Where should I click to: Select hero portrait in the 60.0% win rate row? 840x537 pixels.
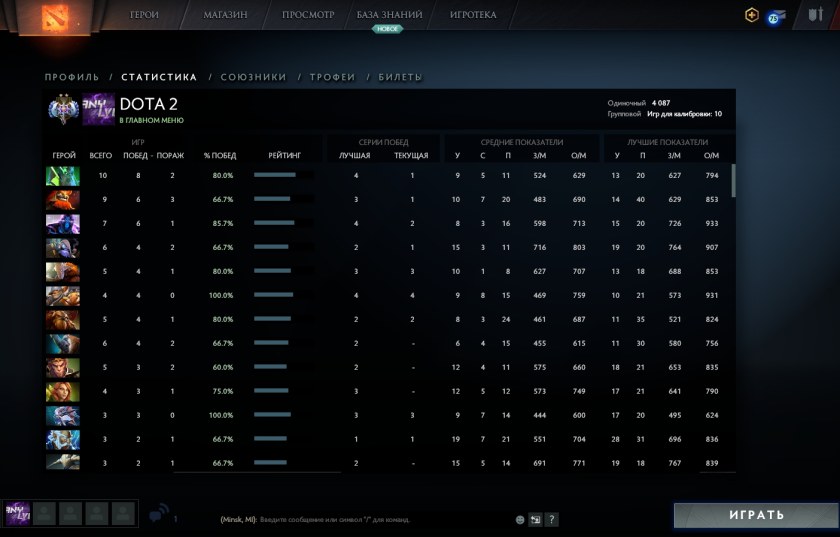(x=63, y=368)
